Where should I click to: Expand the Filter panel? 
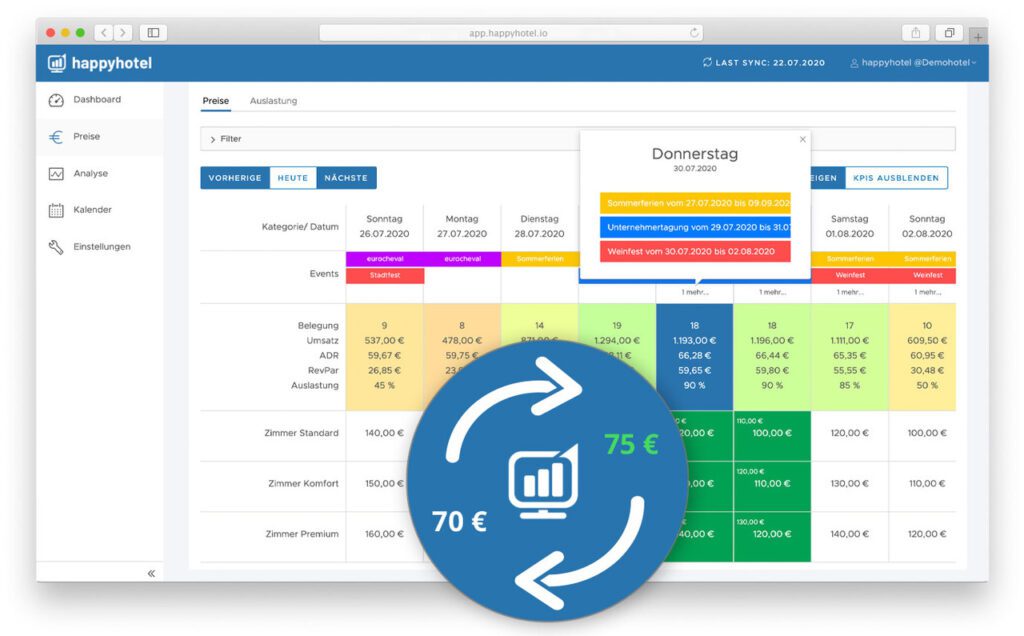(x=212, y=139)
